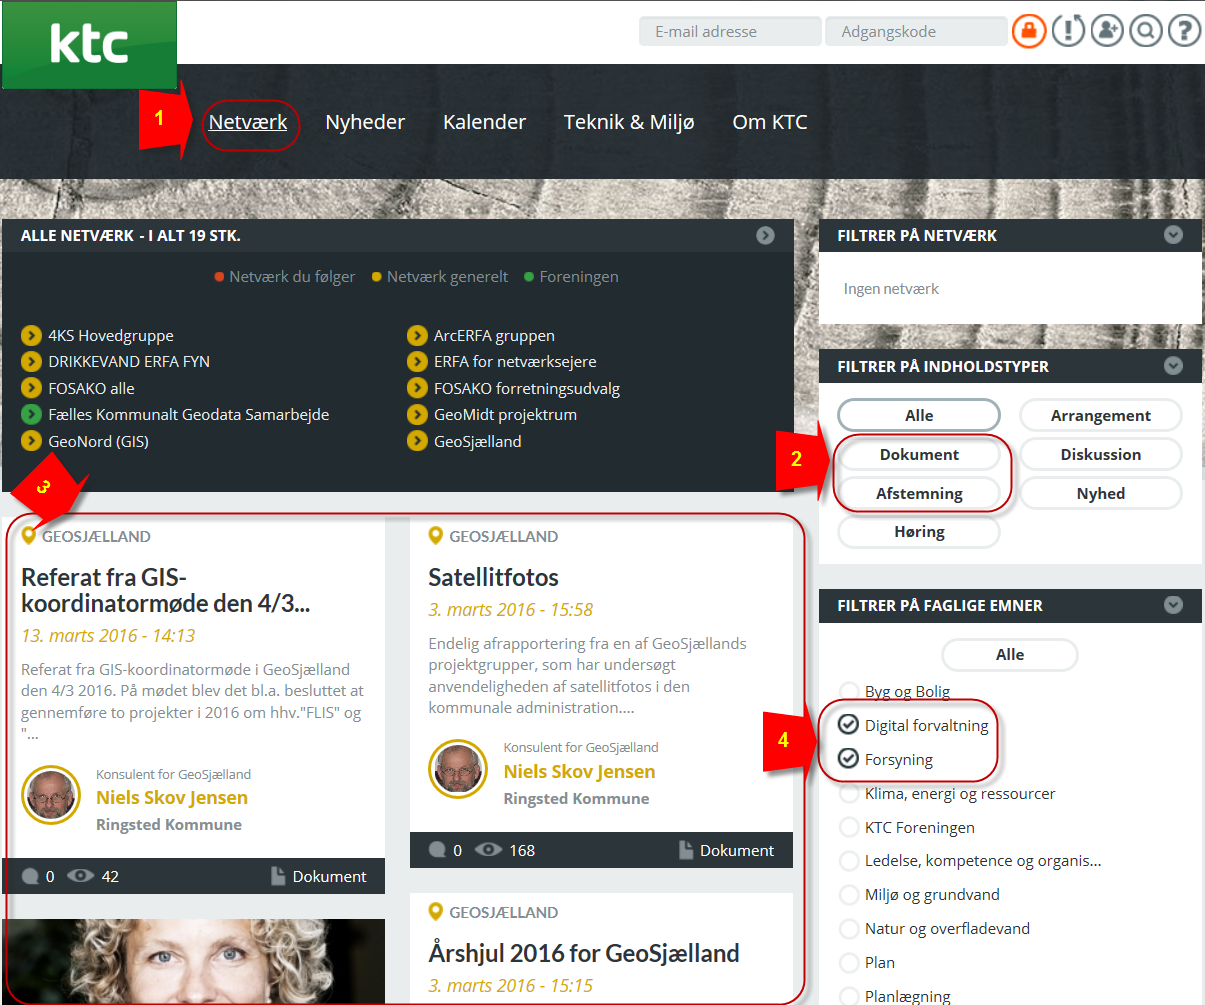Uncheck the Digital forvaltning topic
The image size is (1205, 1005).
click(849, 725)
